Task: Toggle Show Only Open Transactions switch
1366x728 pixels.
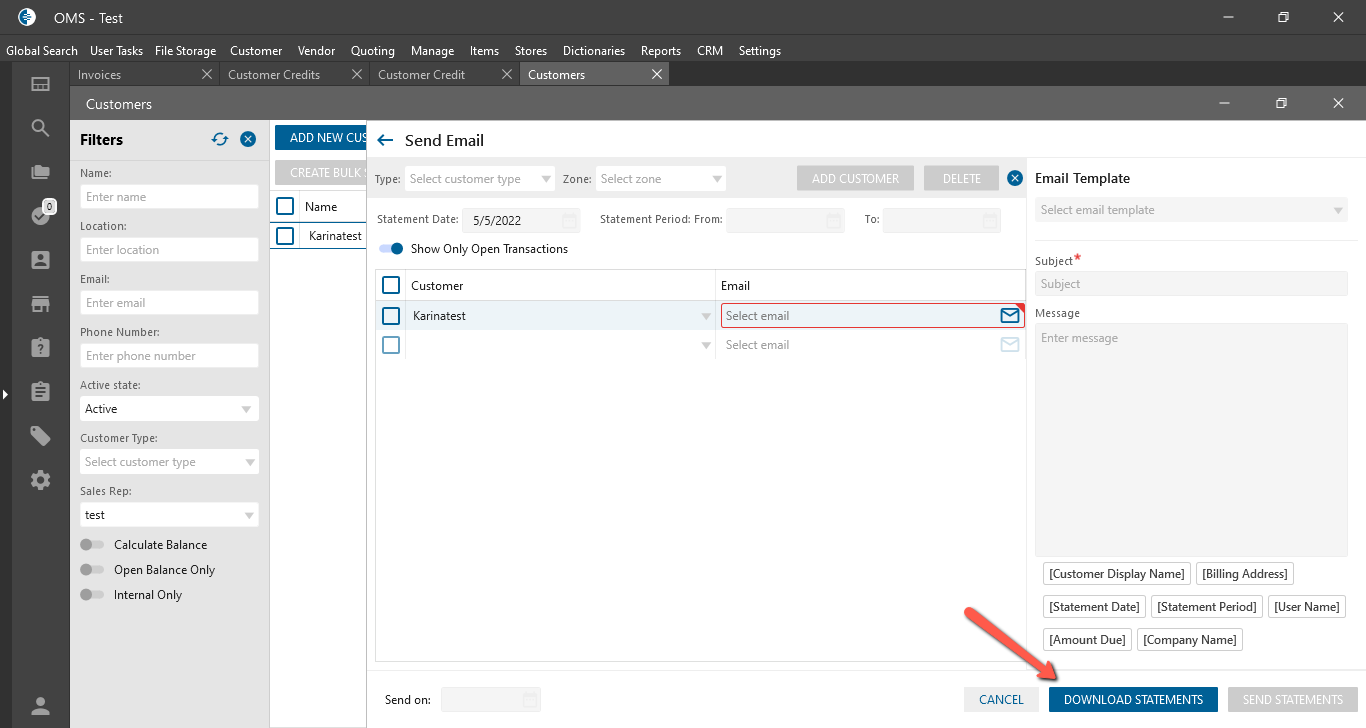Action: click(391, 249)
